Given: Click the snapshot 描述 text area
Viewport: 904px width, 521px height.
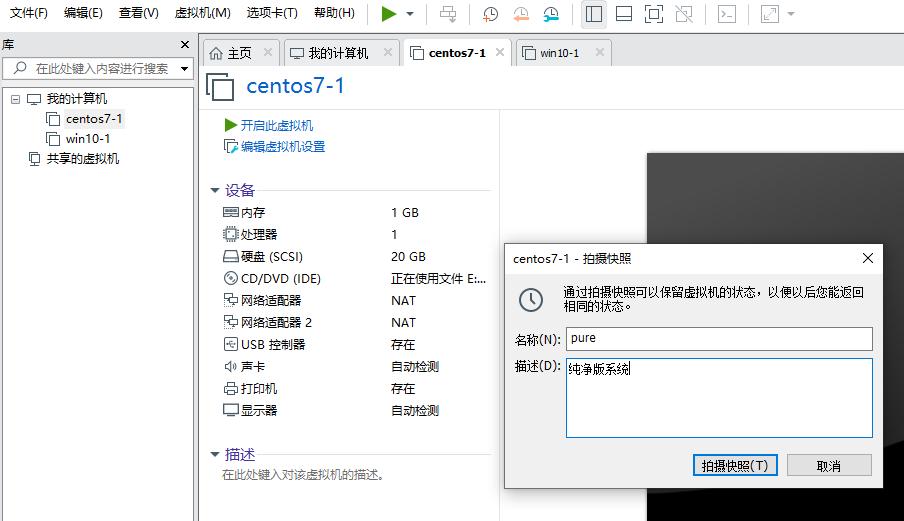Looking at the screenshot, I should [x=719, y=398].
